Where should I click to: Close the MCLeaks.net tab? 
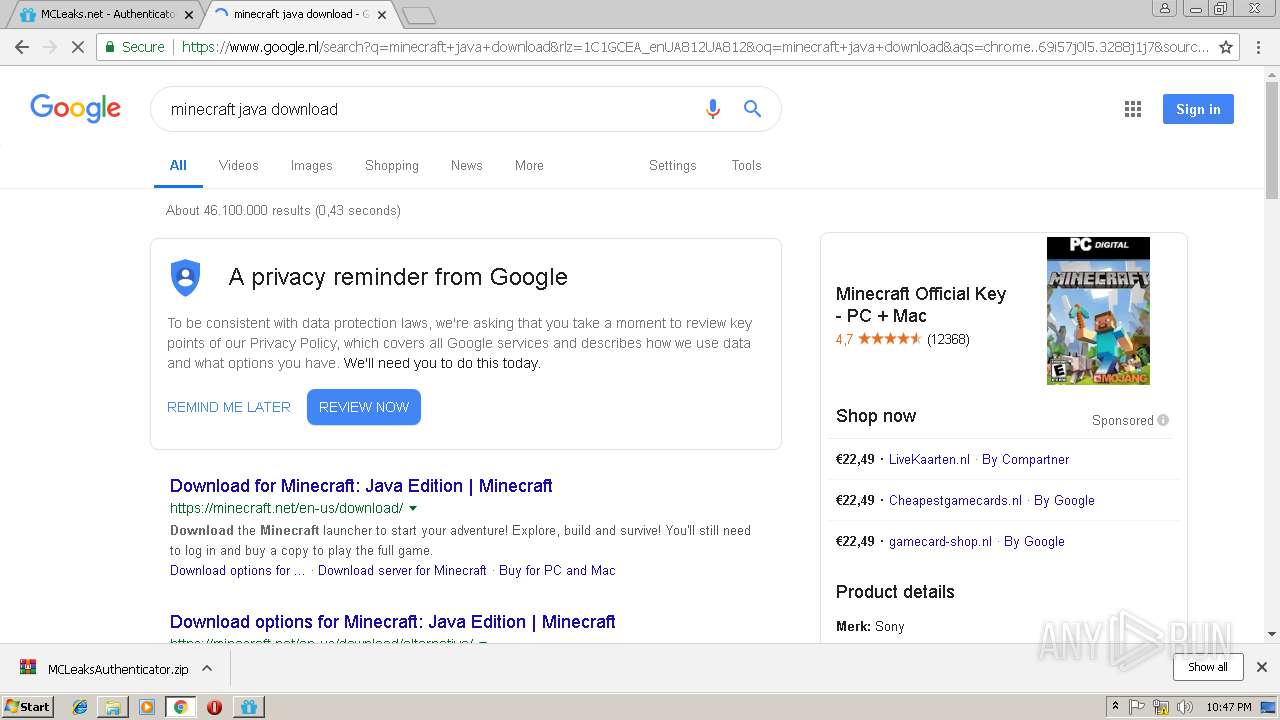point(189,15)
